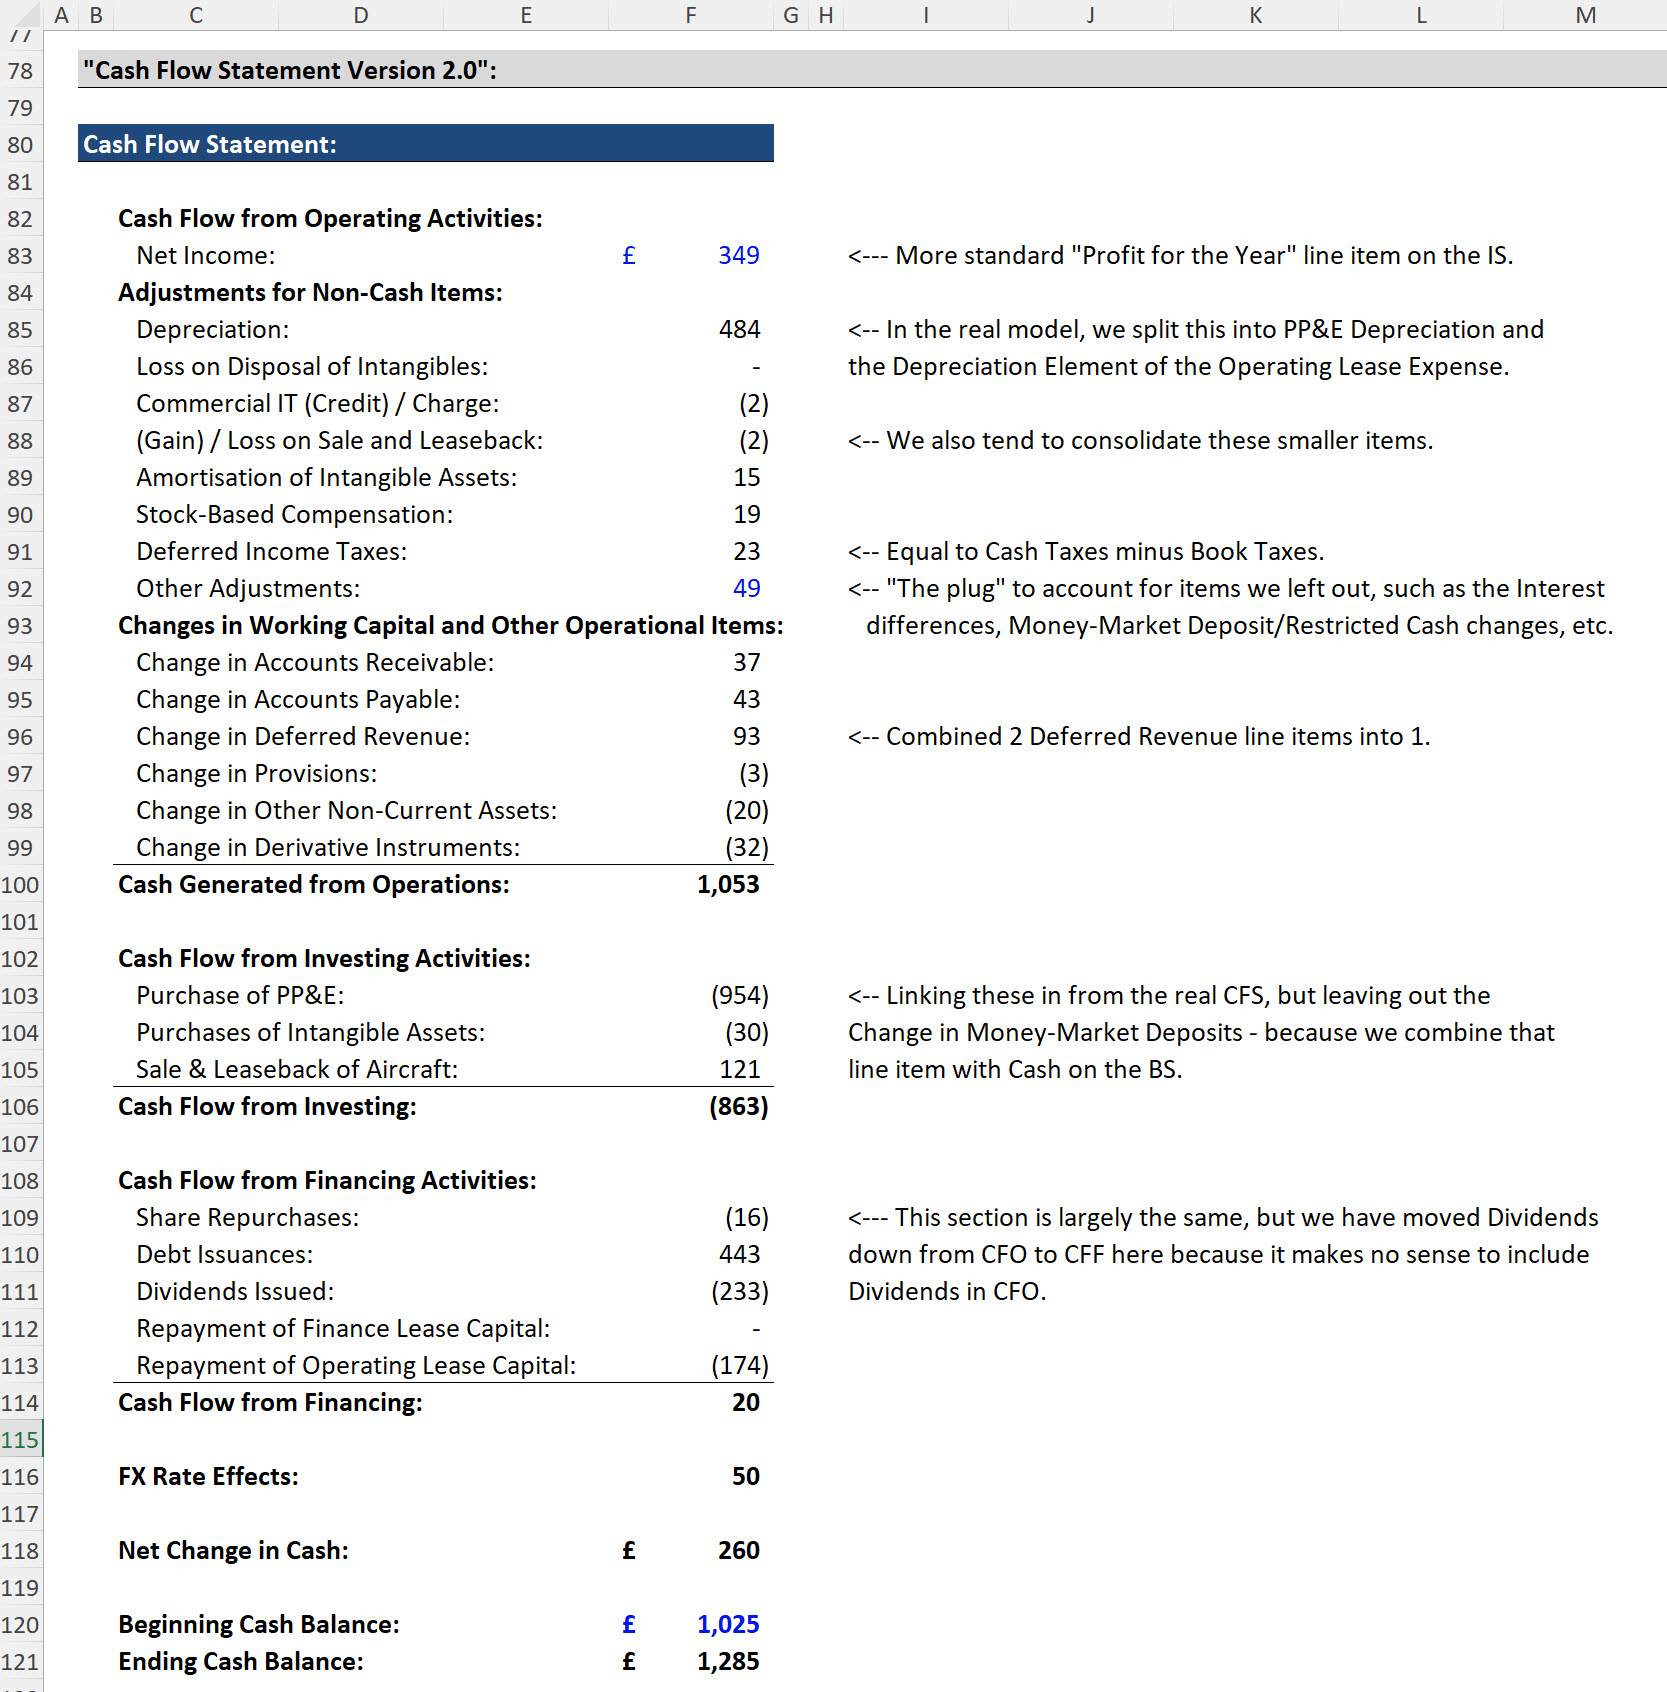Select Ending Cash Balance value 1,285
The image size is (1667, 1692).
click(x=728, y=1662)
